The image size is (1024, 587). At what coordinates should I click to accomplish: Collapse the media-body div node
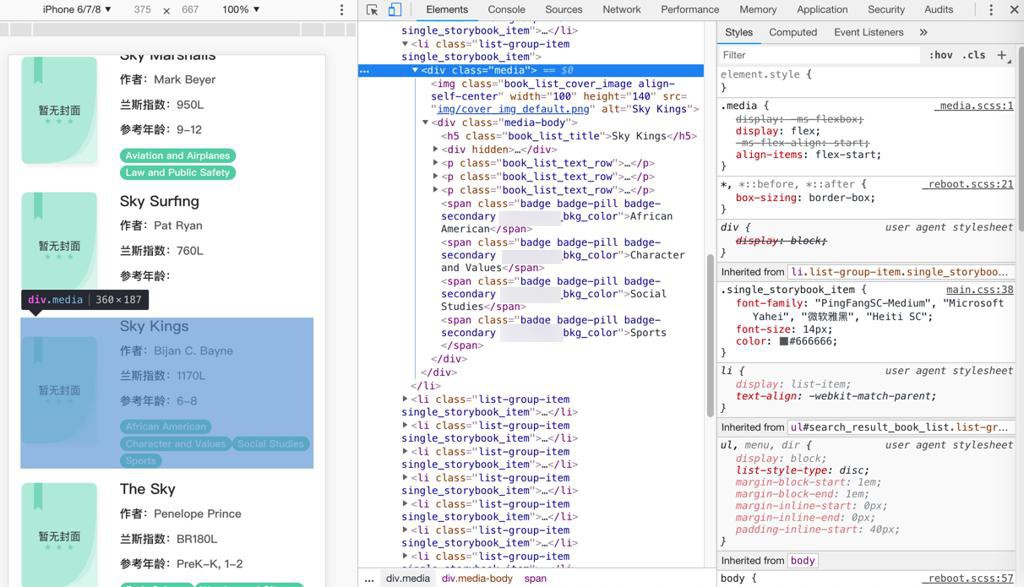[425, 123]
